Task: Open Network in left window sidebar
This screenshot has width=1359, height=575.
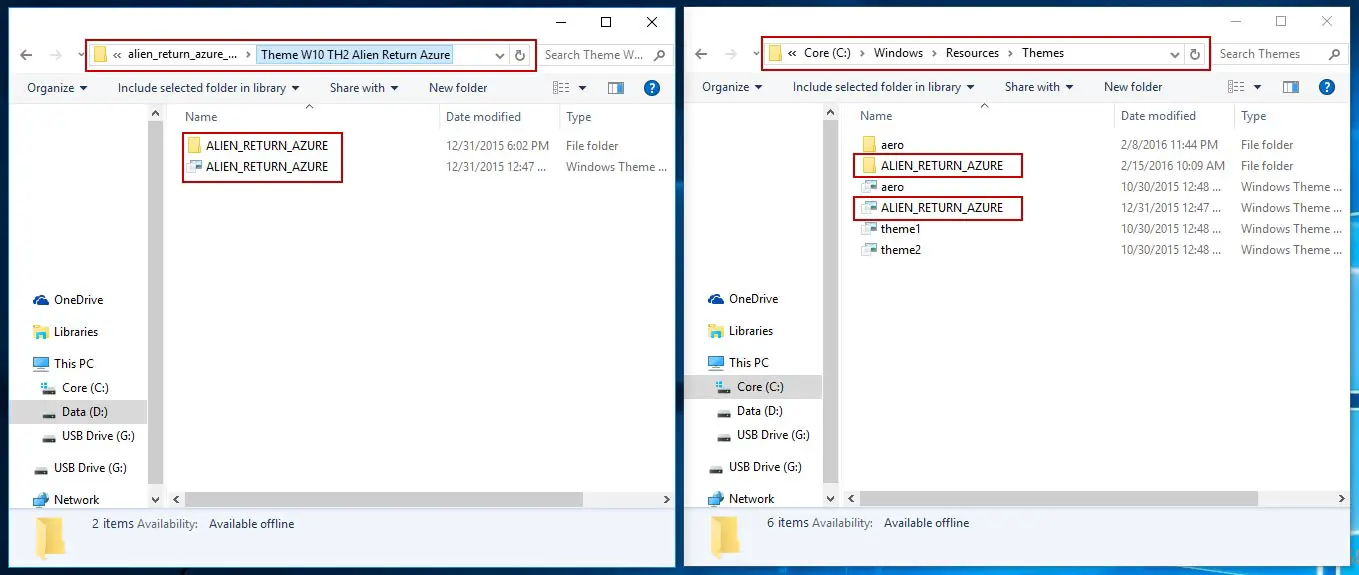Action: (x=66, y=500)
